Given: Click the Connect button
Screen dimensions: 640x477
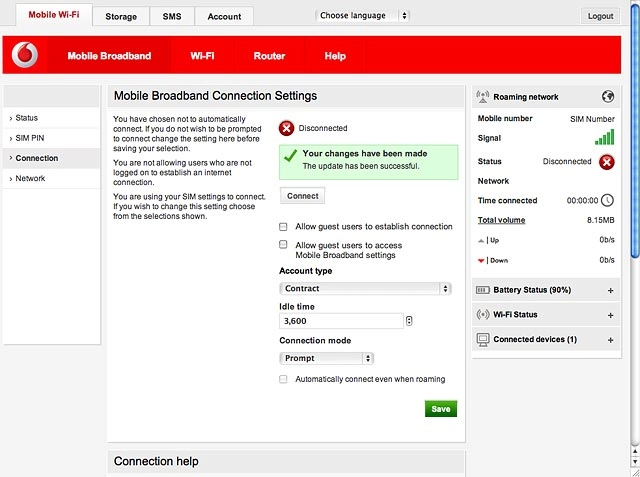Looking at the screenshot, I should pyautogui.click(x=302, y=196).
